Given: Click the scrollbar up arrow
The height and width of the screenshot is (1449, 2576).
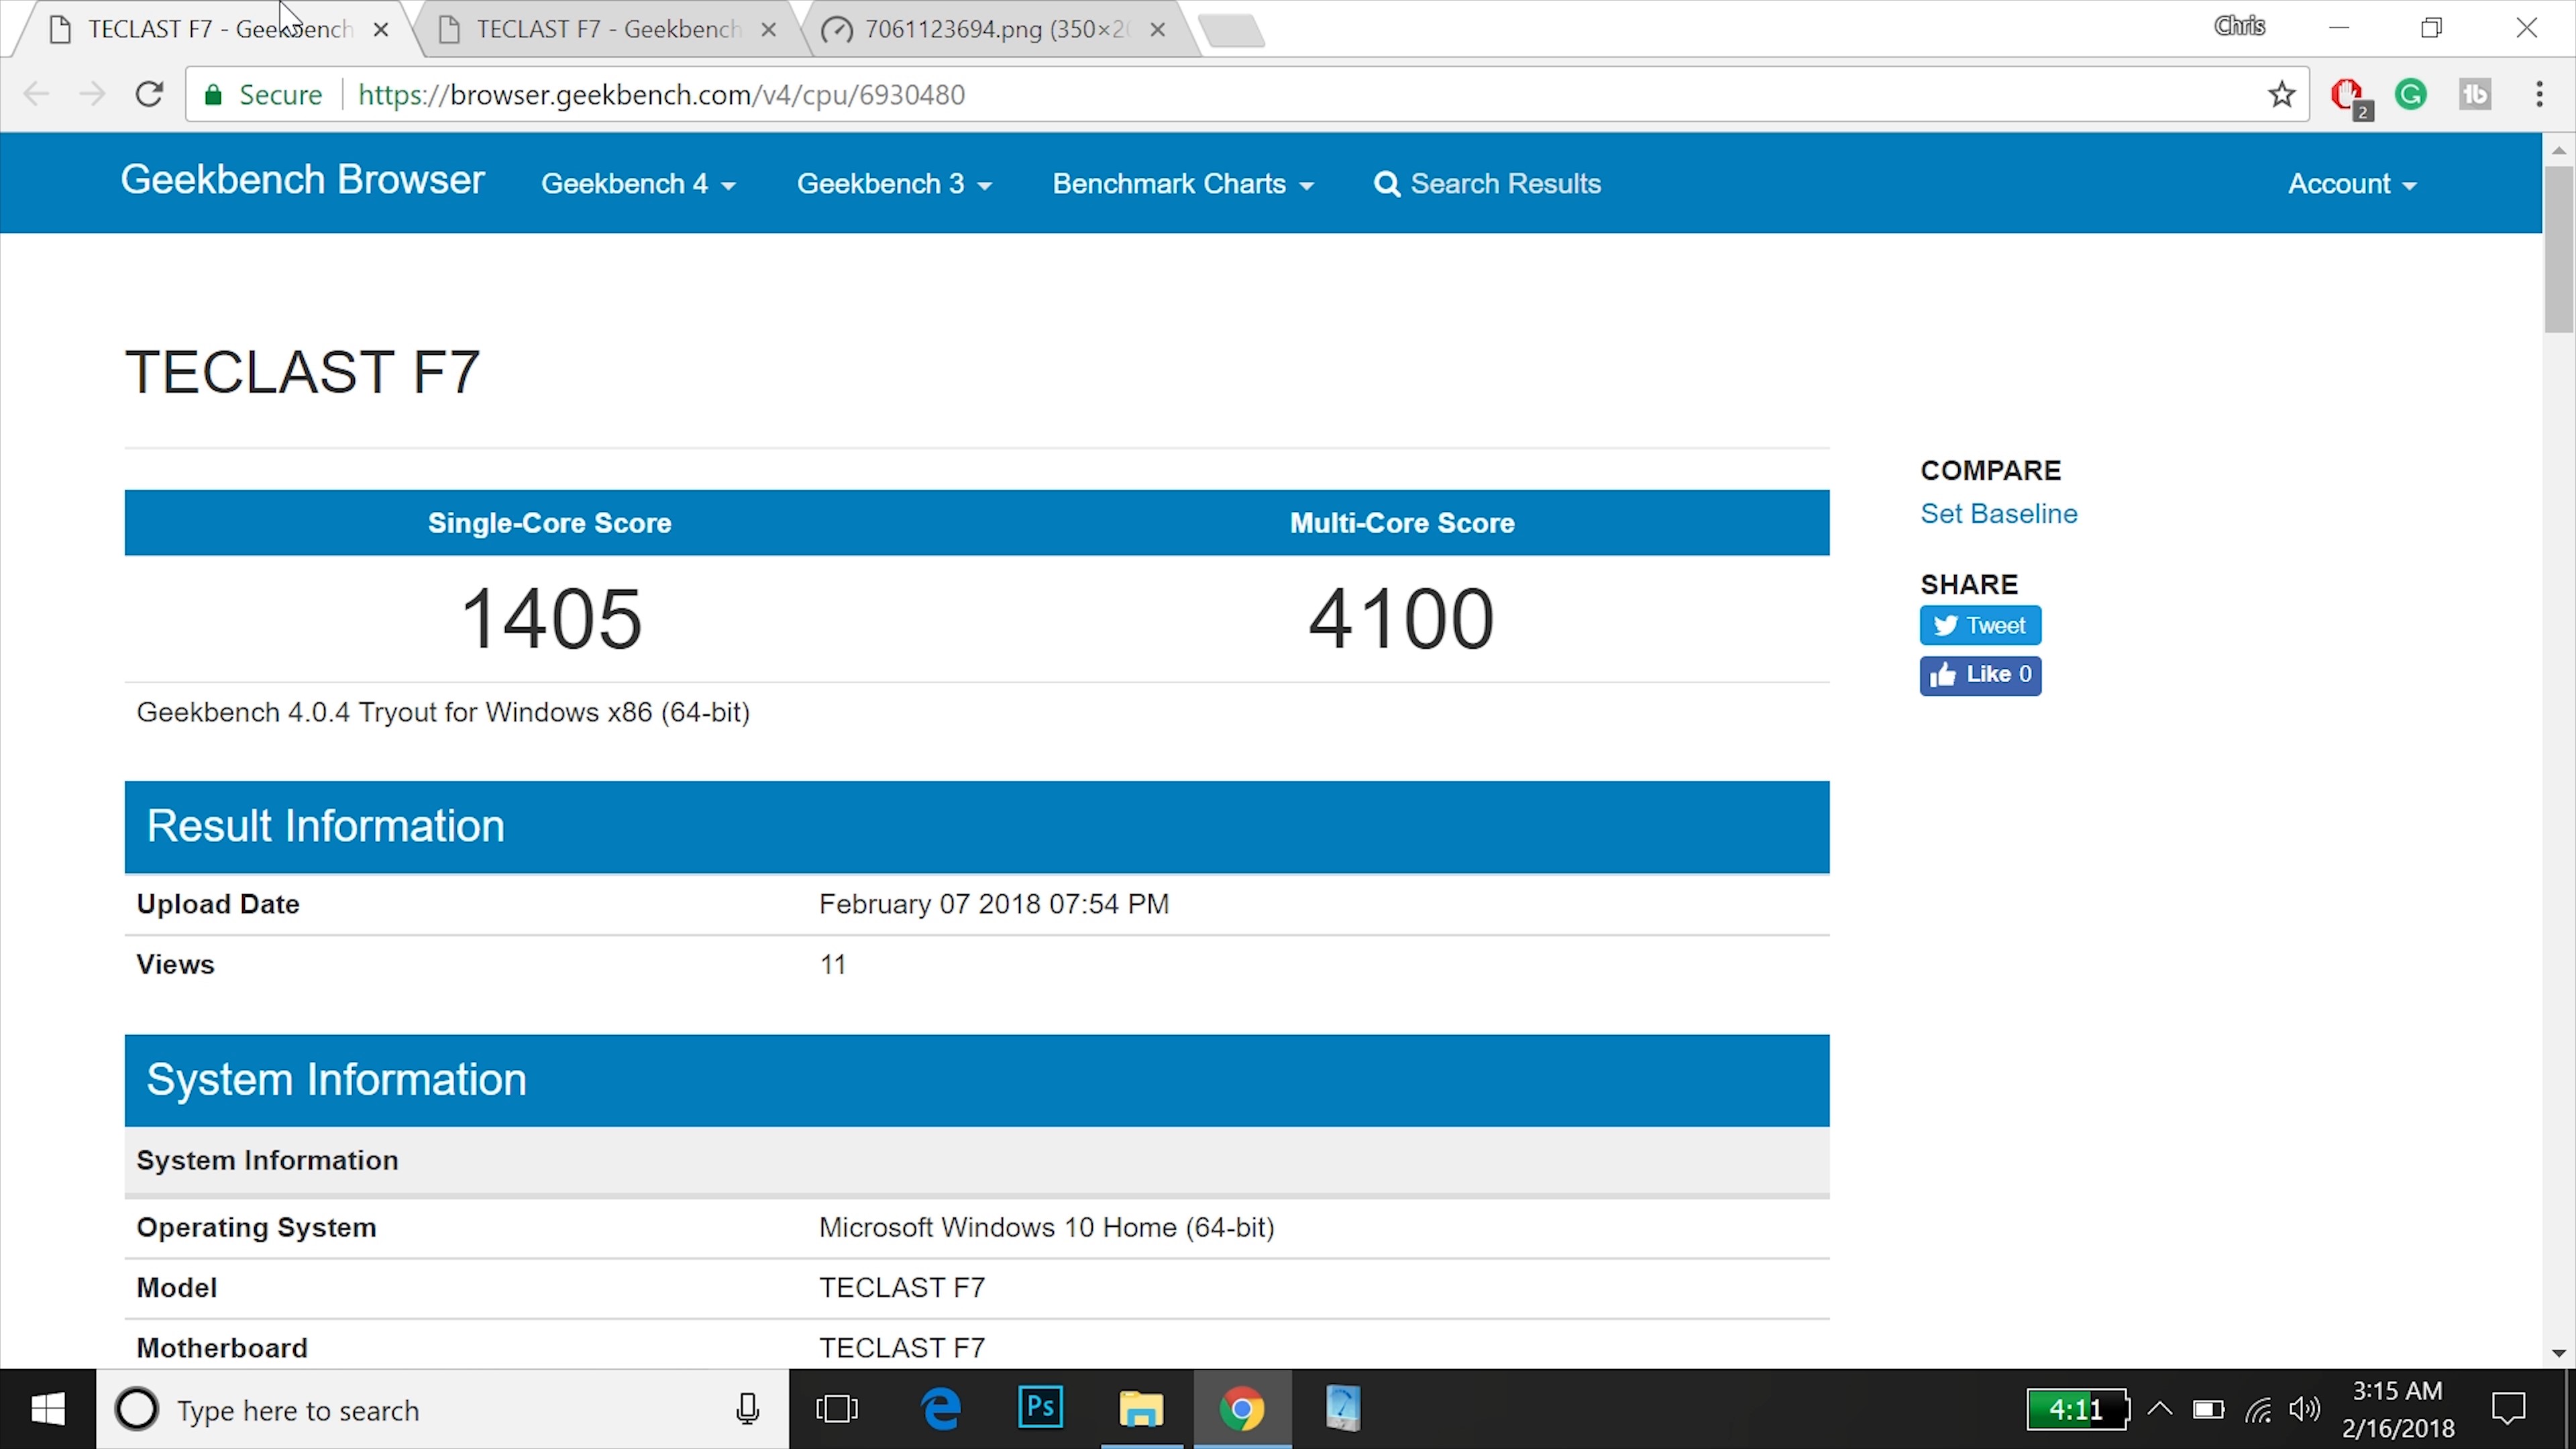Looking at the screenshot, I should click(x=2559, y=150).
